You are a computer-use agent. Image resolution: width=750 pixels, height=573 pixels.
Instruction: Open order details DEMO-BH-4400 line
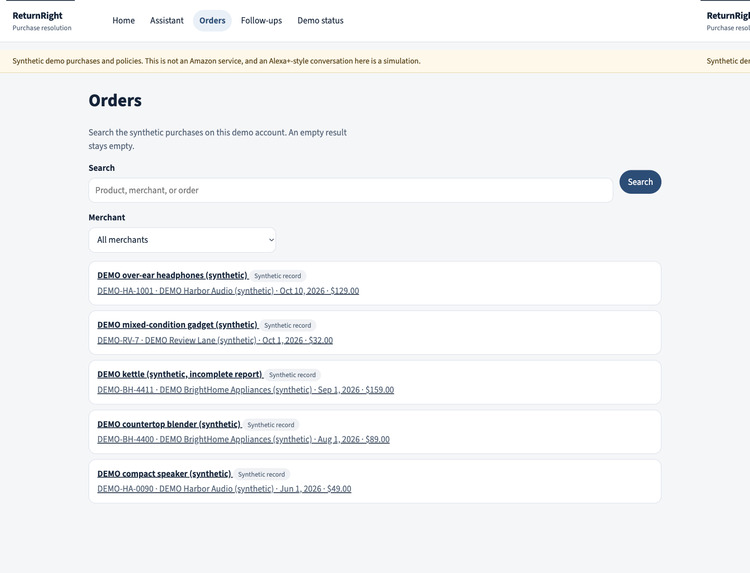(x=243, y=439)
